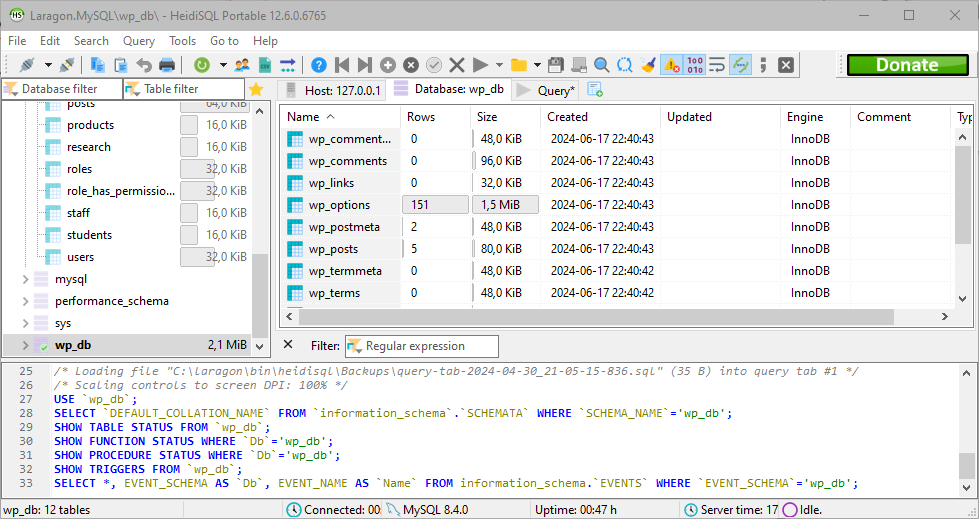
Task: Sort table list by Created column header
Action: [600, 117]
